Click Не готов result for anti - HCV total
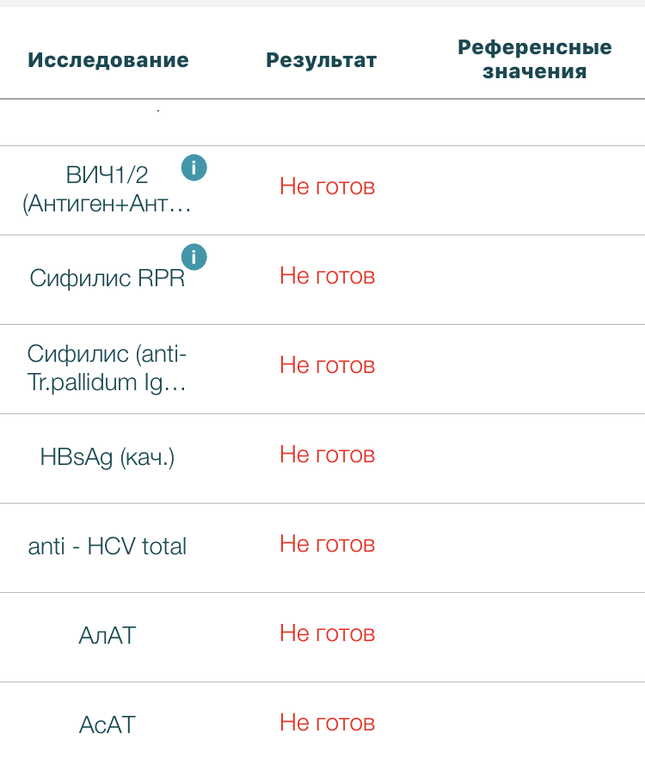Image resolution: width=645 pixels, height=770 pixels. (327, 544)
